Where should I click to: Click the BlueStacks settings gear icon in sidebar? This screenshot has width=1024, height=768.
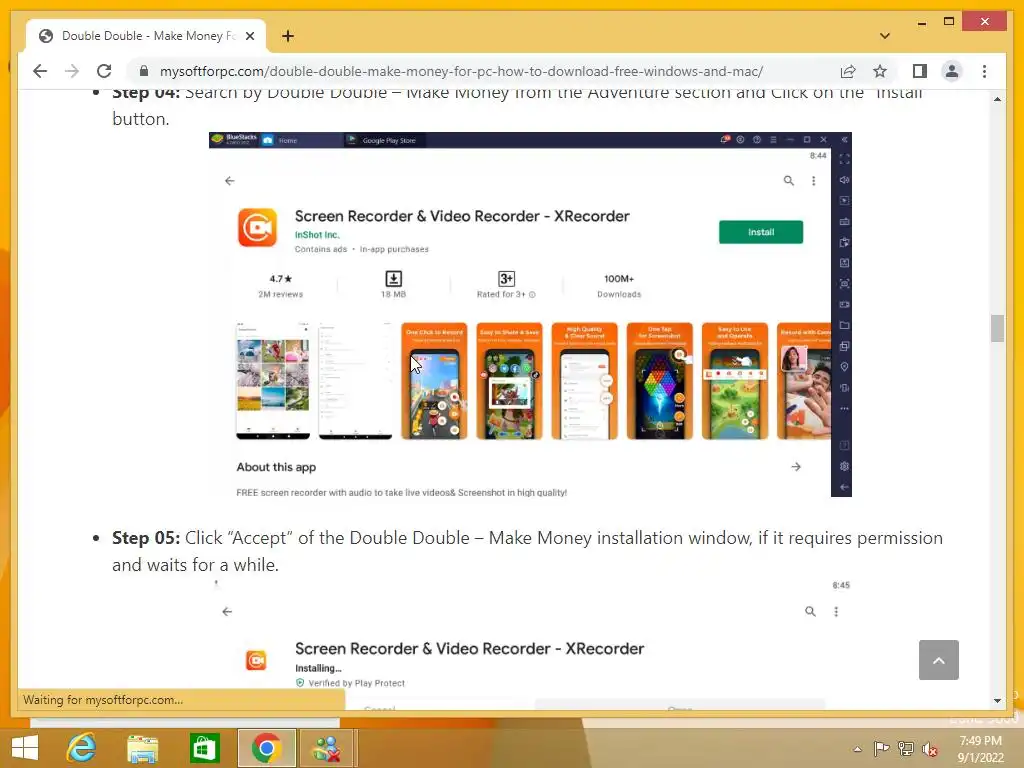(844, 466)
